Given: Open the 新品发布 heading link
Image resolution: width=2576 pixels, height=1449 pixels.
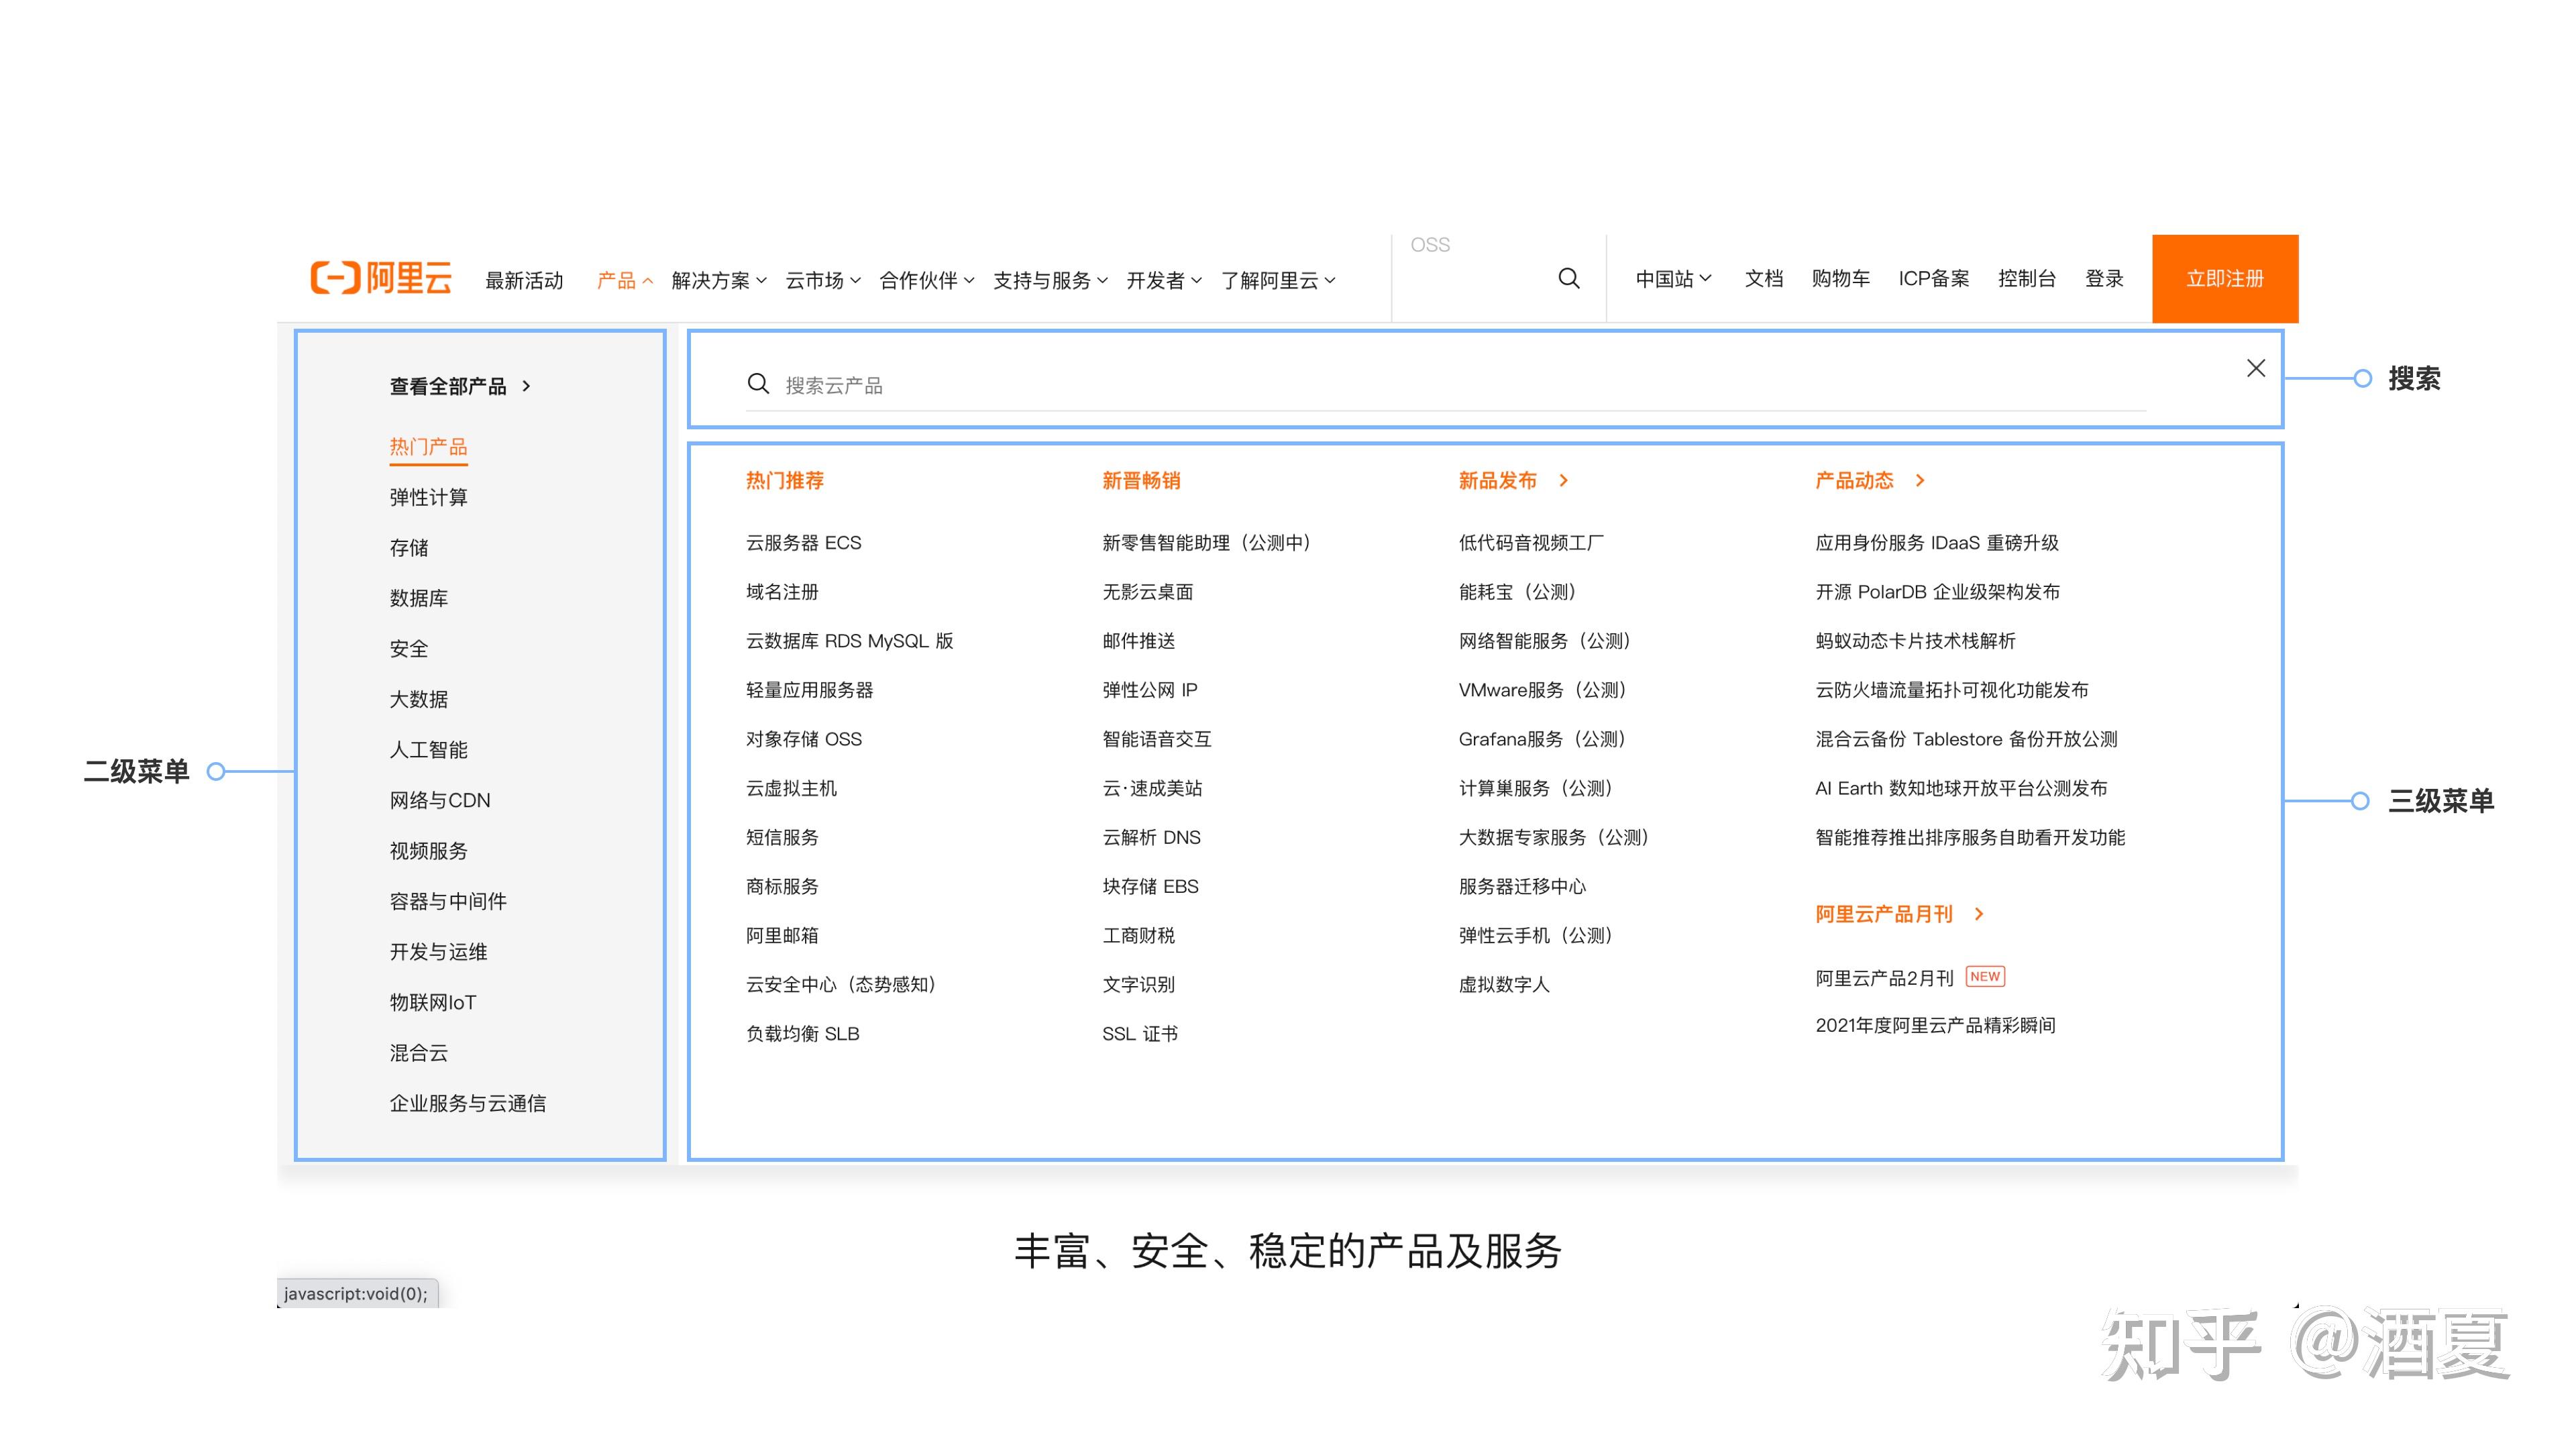Looking at the screenshot, I should 1497,481.
